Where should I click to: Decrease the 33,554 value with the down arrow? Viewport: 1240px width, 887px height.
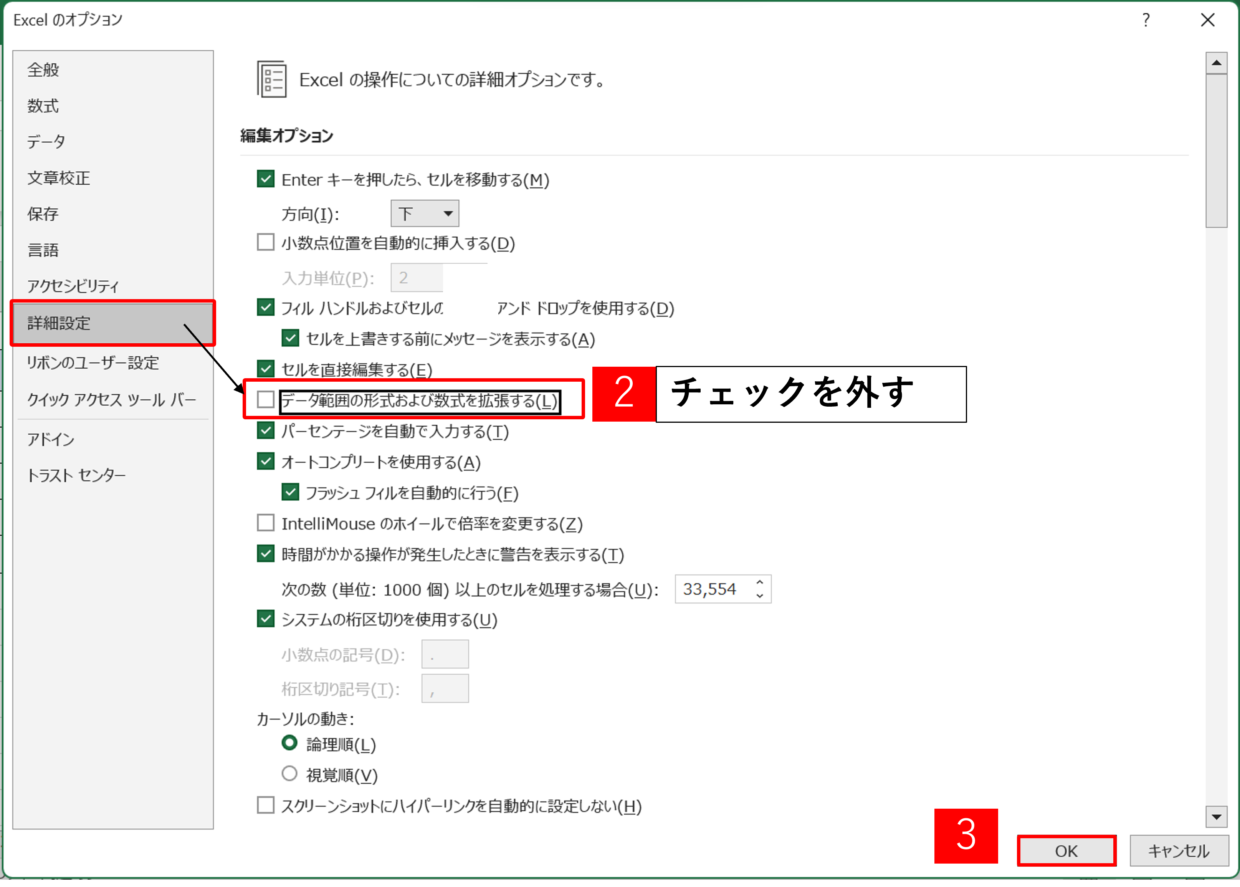[760, 596]
